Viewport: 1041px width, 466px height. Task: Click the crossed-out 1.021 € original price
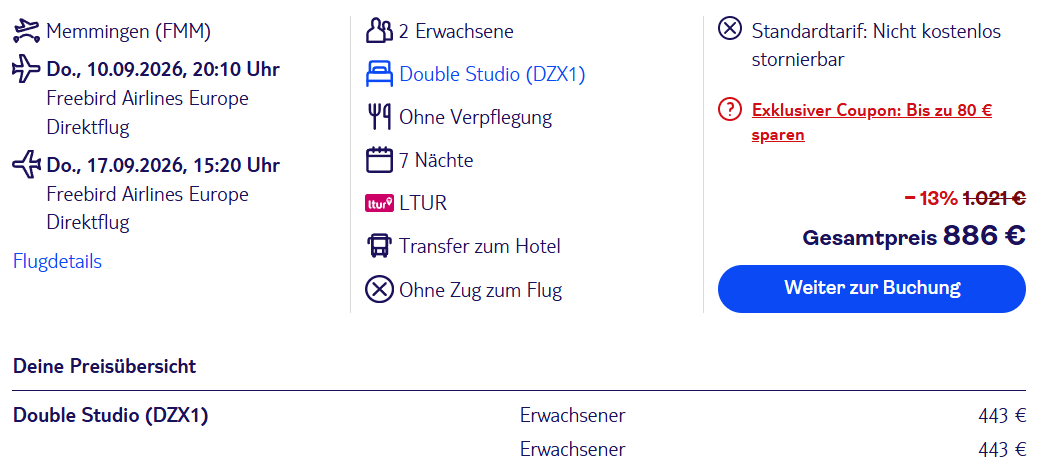pos(994,198)
